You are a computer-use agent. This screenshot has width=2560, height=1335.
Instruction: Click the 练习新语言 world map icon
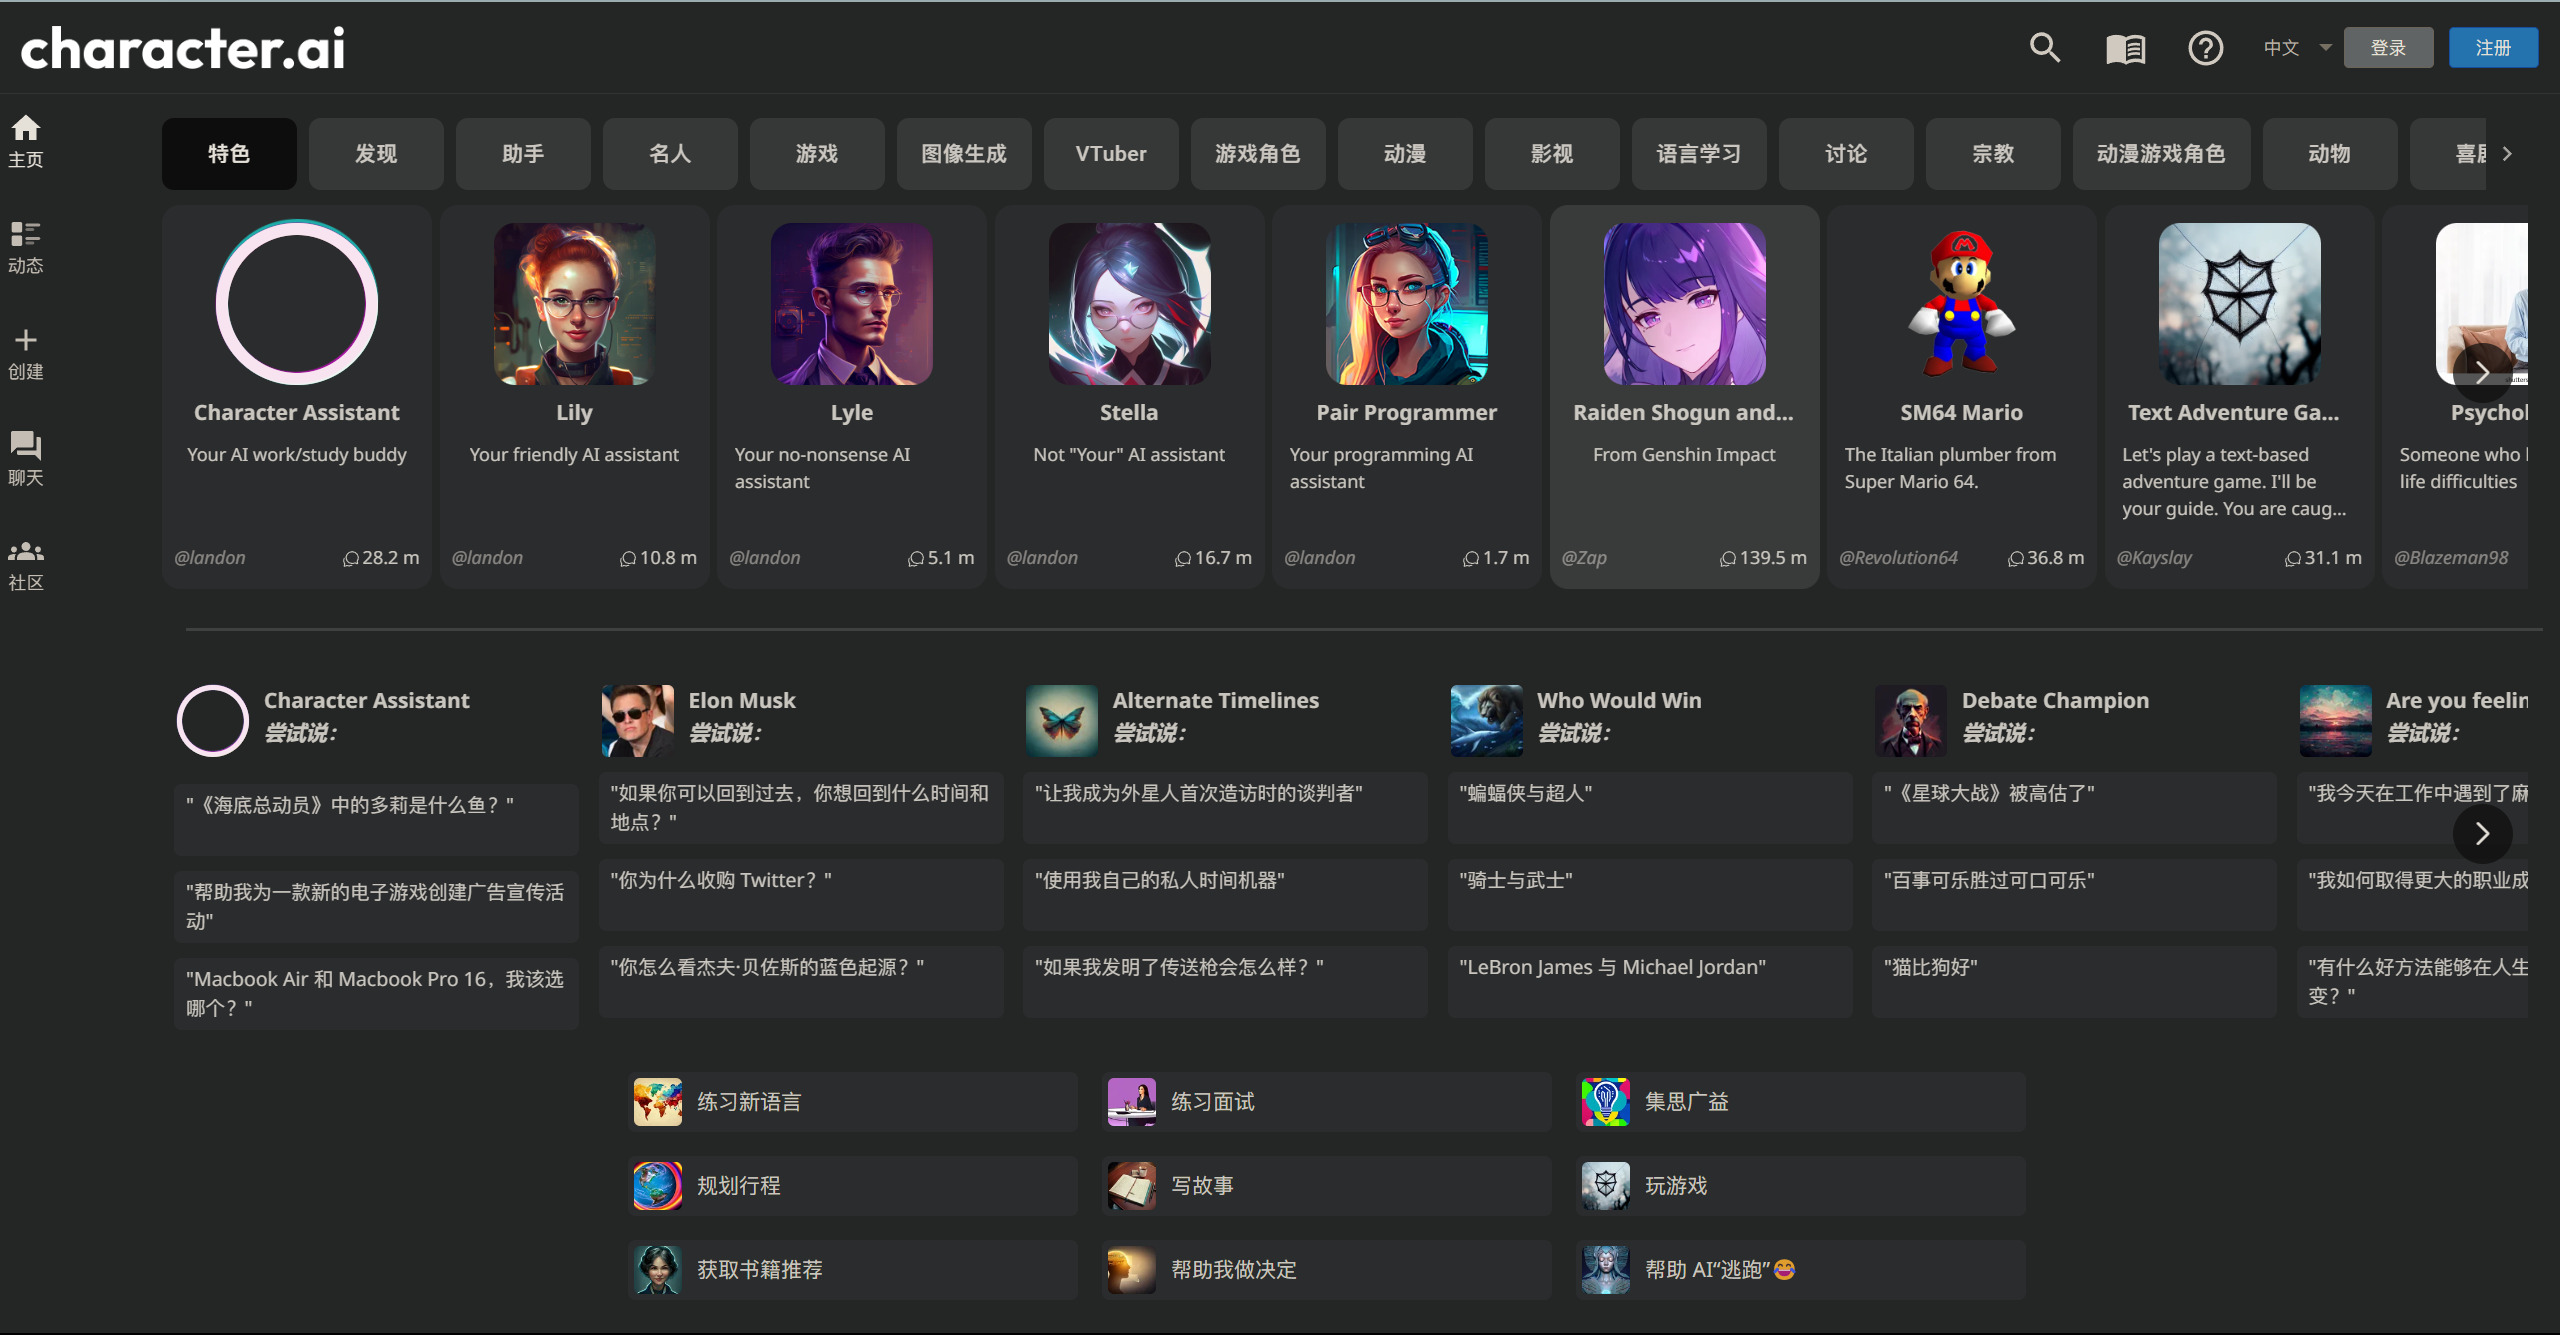click(658, 1102)
